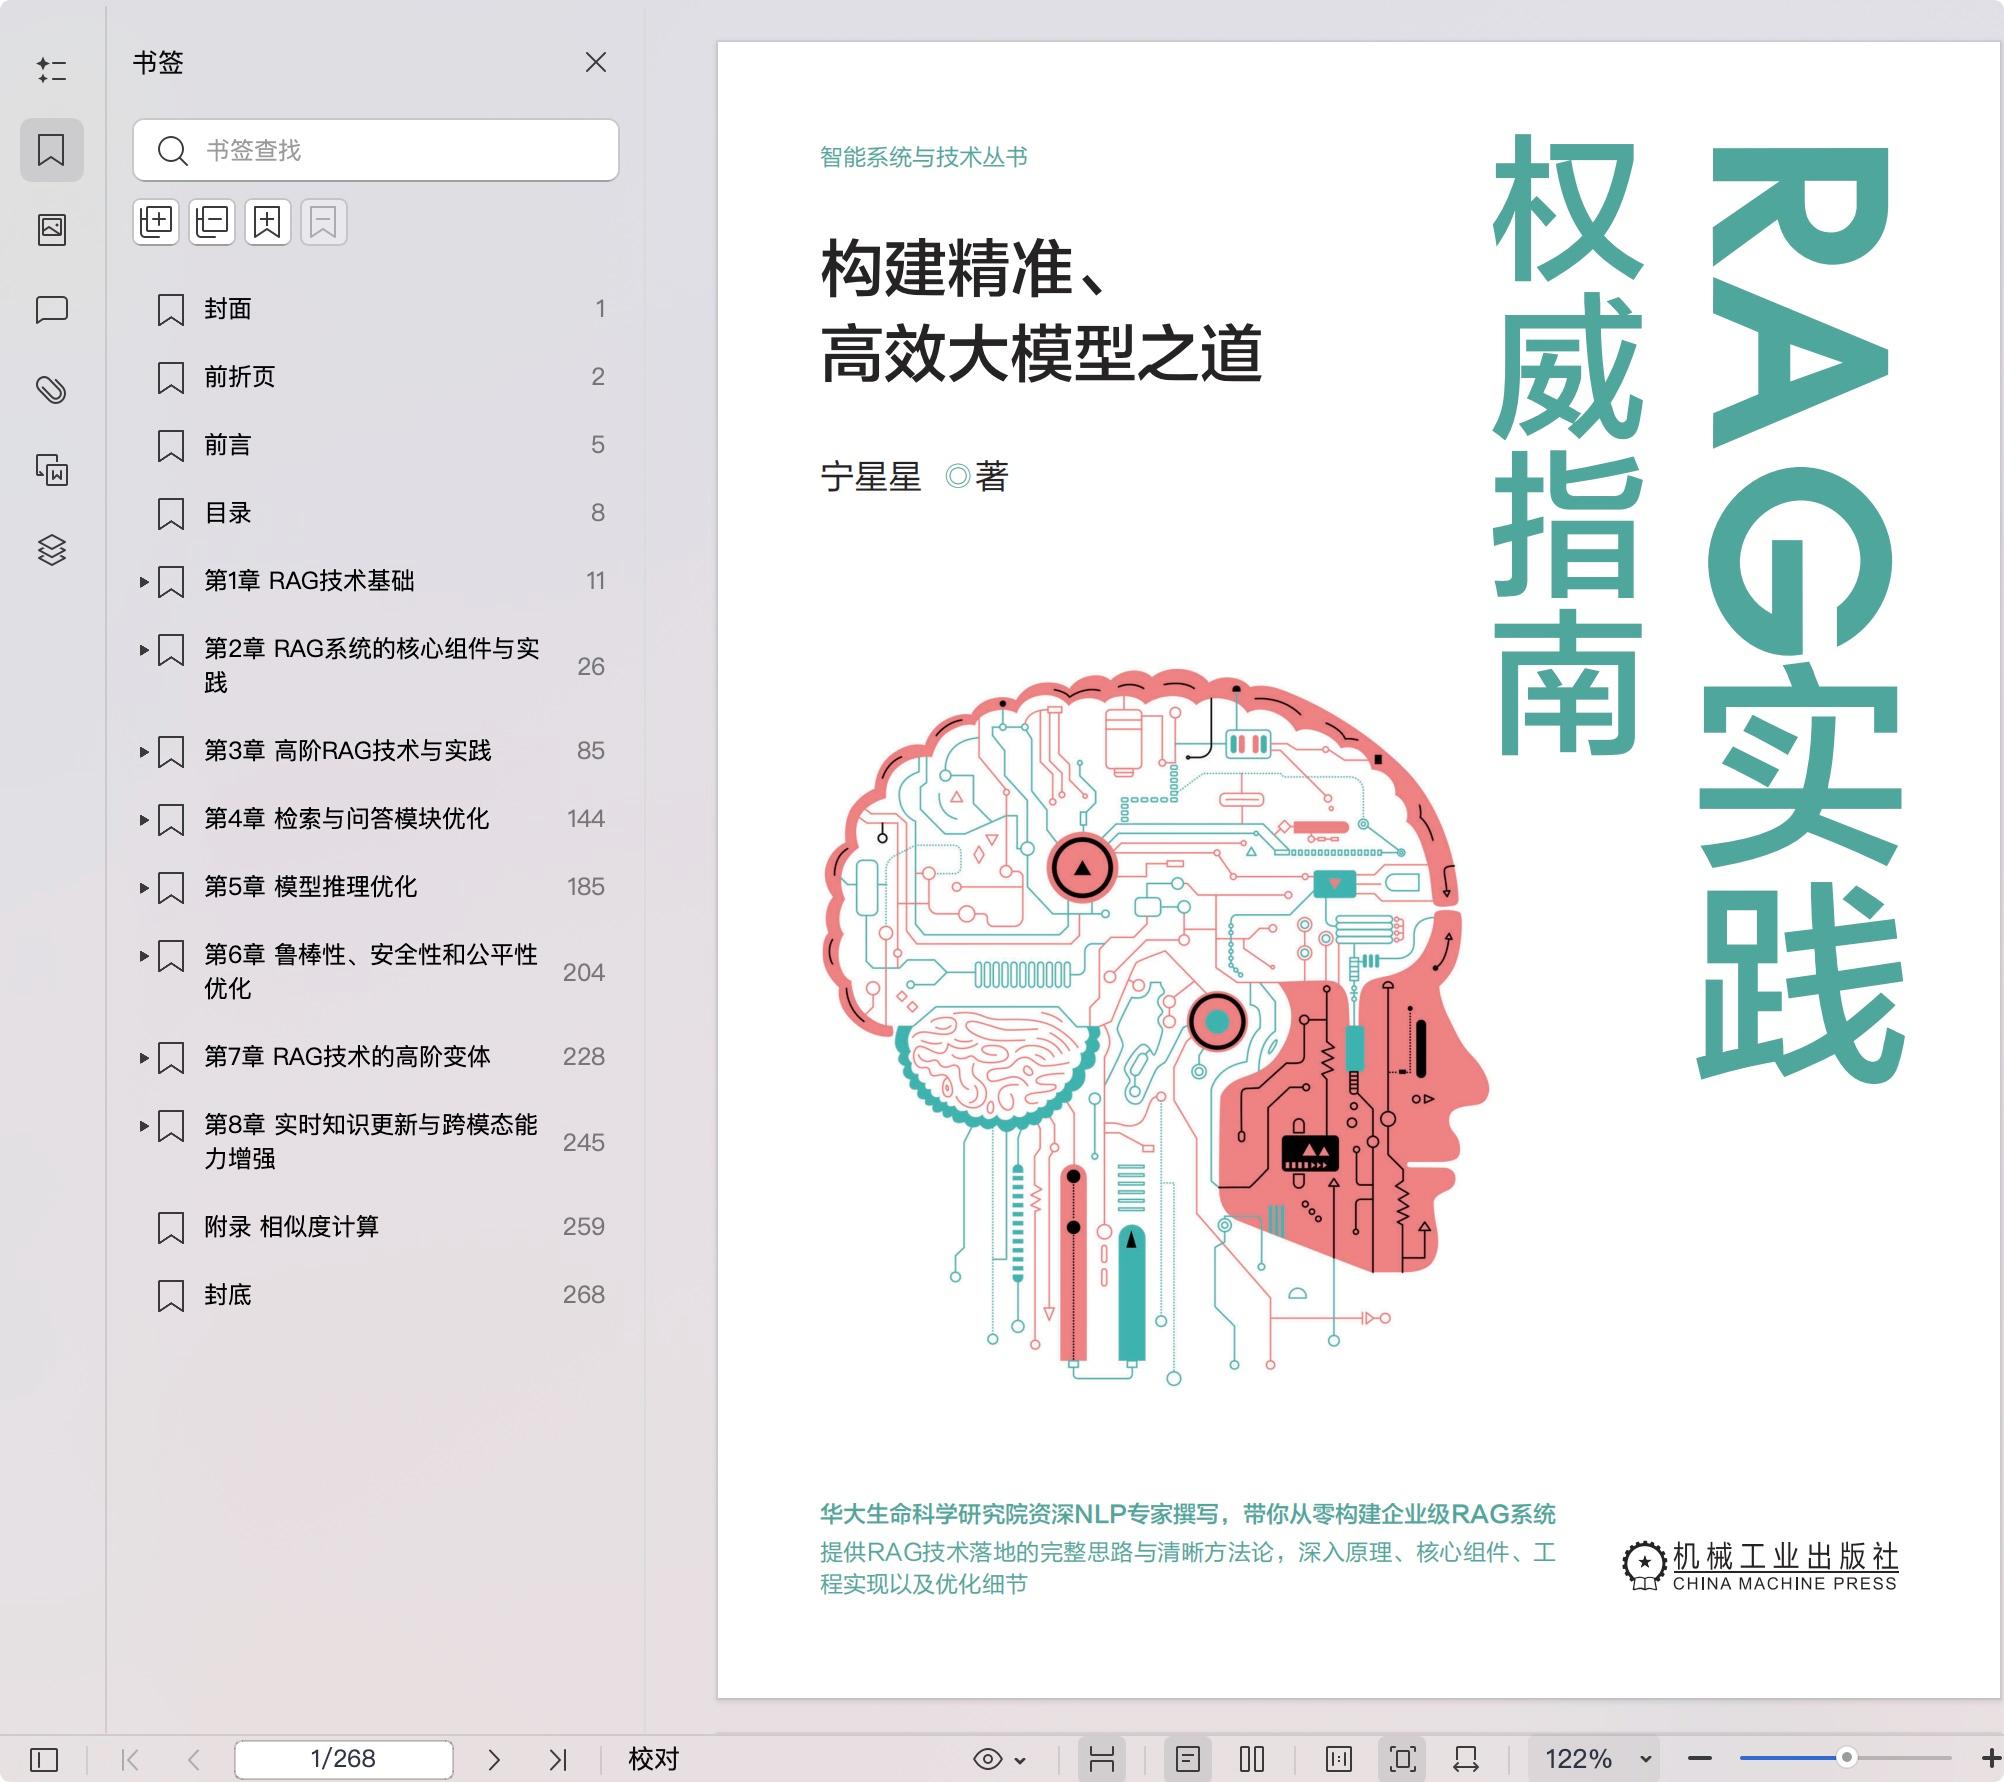Image resolution: width=2004 pixels, height=1782 pixels.
Task: Click the expand-all bookmarks icon
Action: point(156,222)
